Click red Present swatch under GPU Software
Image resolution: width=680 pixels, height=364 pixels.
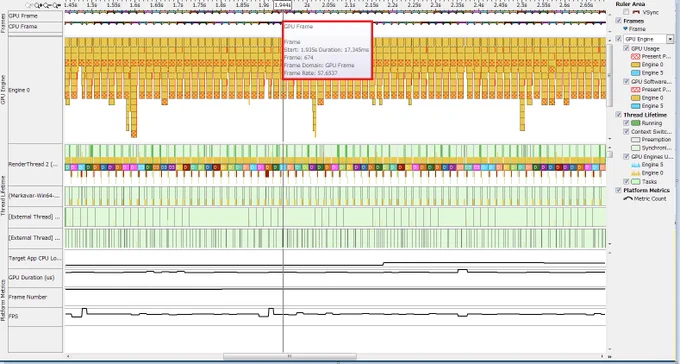[635, 90]
